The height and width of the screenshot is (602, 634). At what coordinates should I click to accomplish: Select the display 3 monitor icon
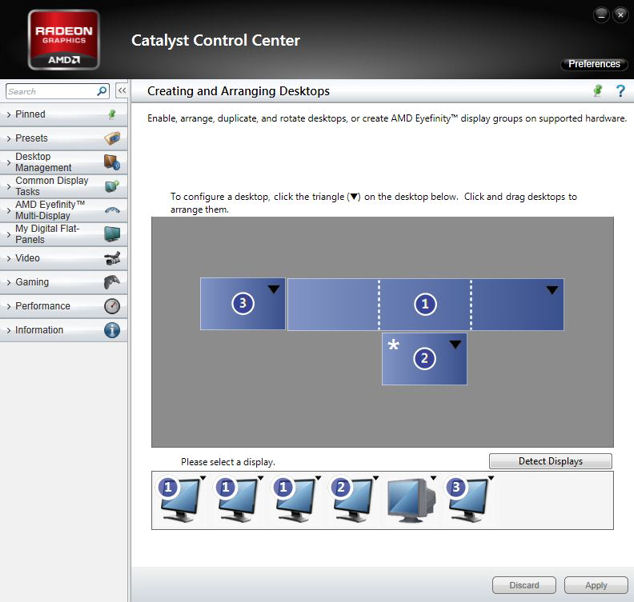467,500
